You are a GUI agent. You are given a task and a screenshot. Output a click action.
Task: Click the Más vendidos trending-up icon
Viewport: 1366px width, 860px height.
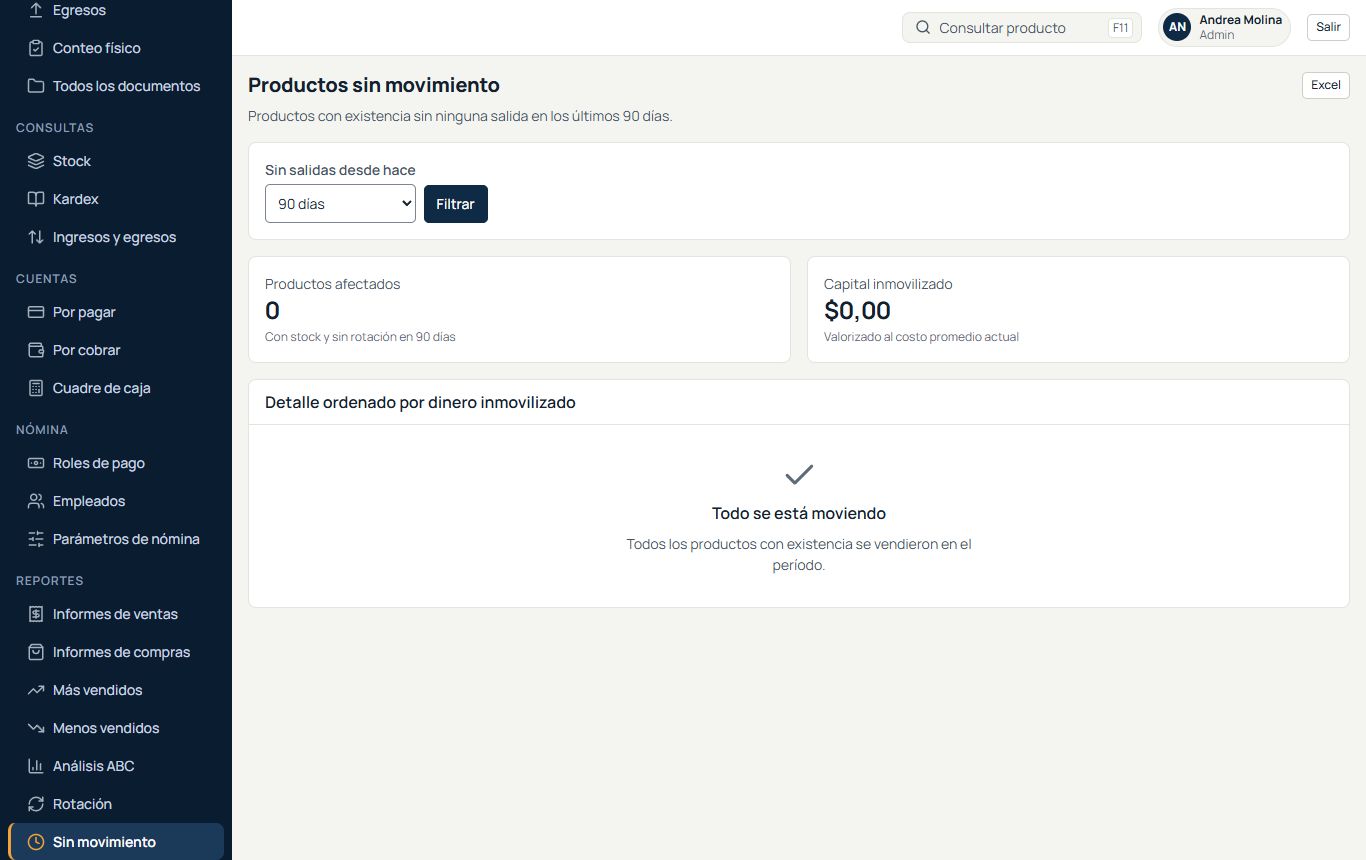click(x=36, y=690)
